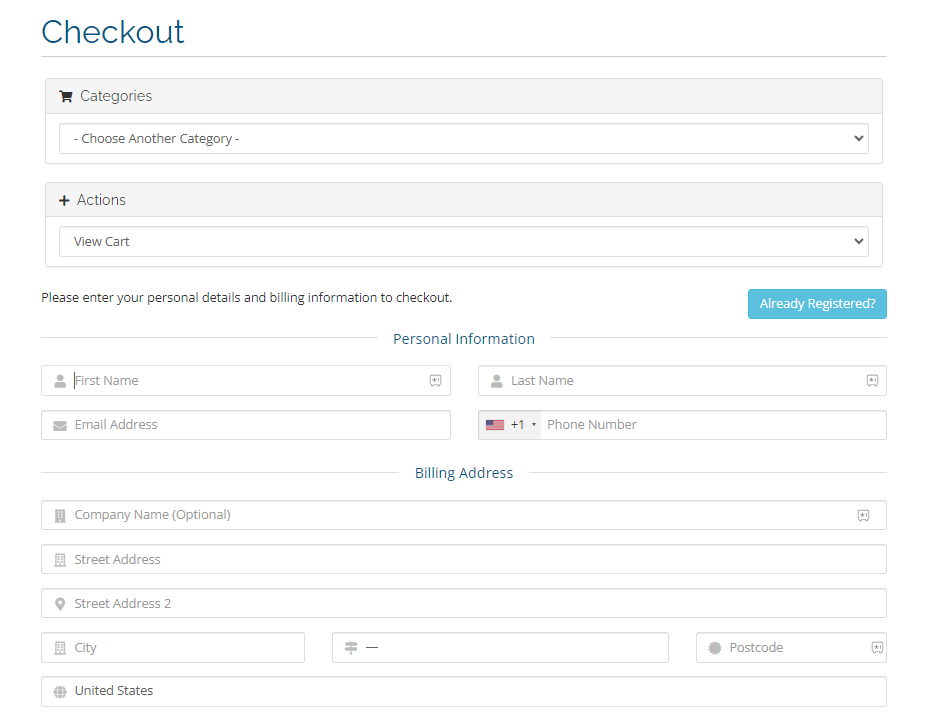Screen dimensions: 930x723
Task: Click the 'Please enter your personal details' text
Action: [246, 298]
